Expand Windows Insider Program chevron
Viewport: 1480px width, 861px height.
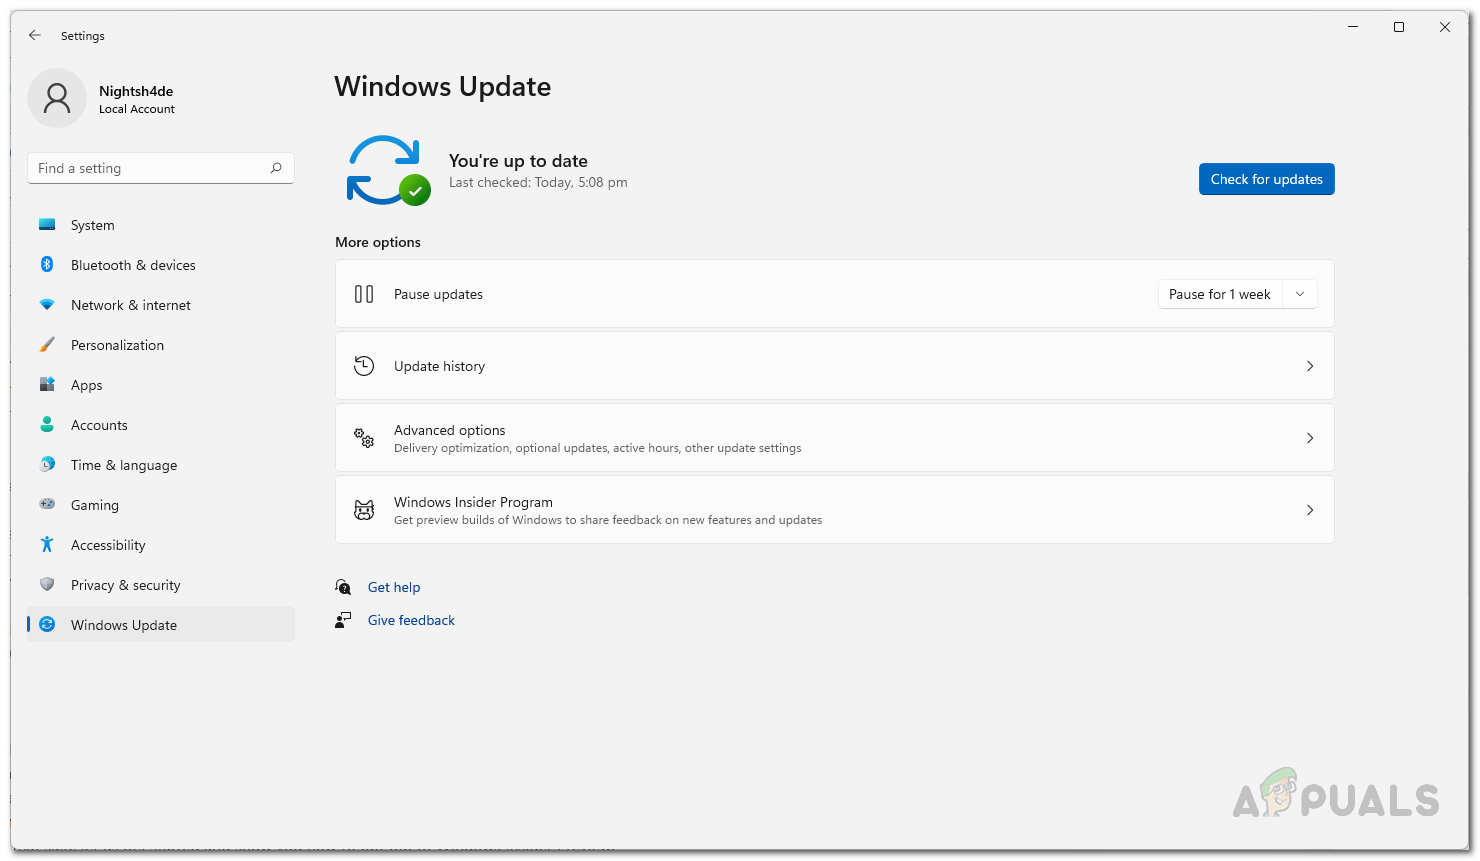coord(1310,510)
